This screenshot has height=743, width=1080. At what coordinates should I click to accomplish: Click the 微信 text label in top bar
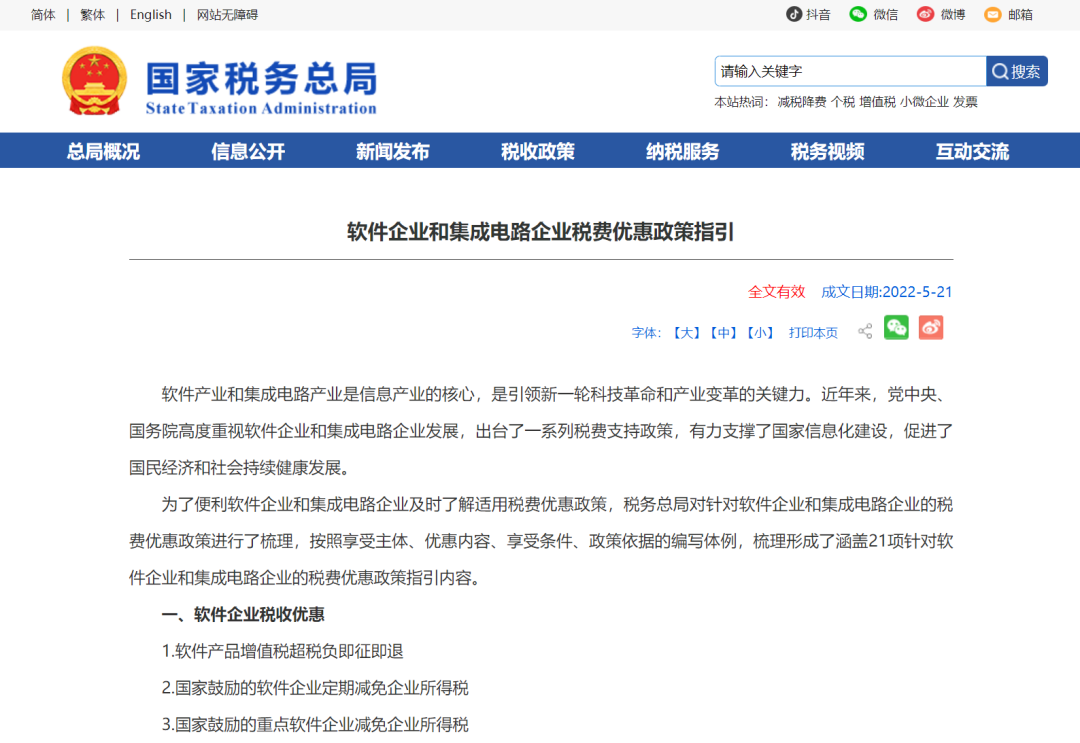pos(886,14)
